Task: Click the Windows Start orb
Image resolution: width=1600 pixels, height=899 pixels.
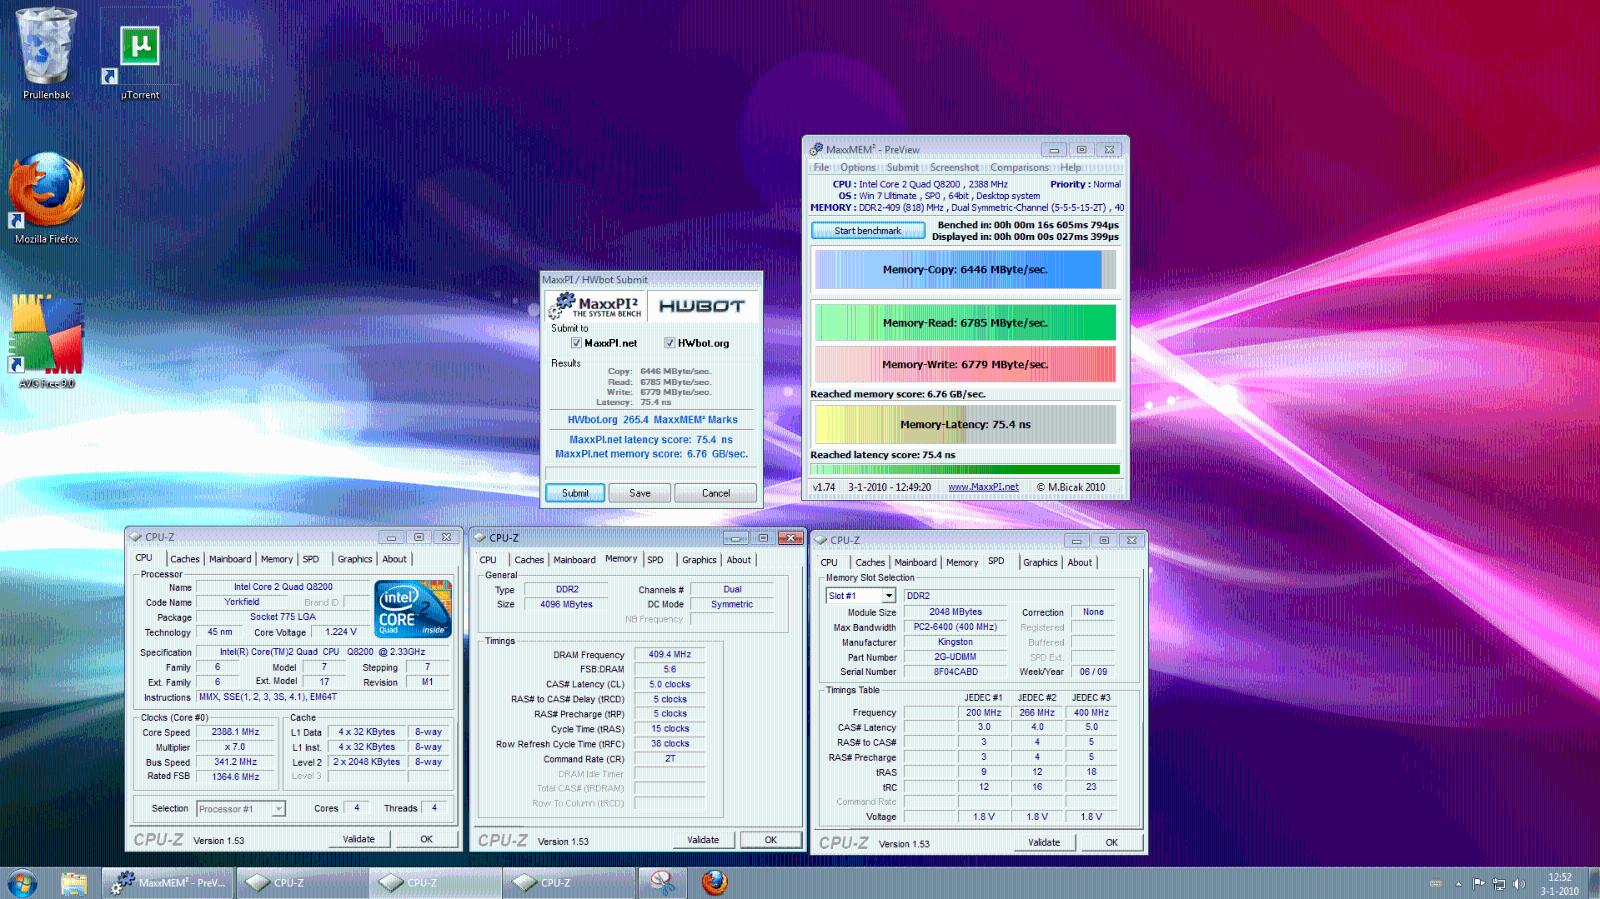Action: coord(22,882)
